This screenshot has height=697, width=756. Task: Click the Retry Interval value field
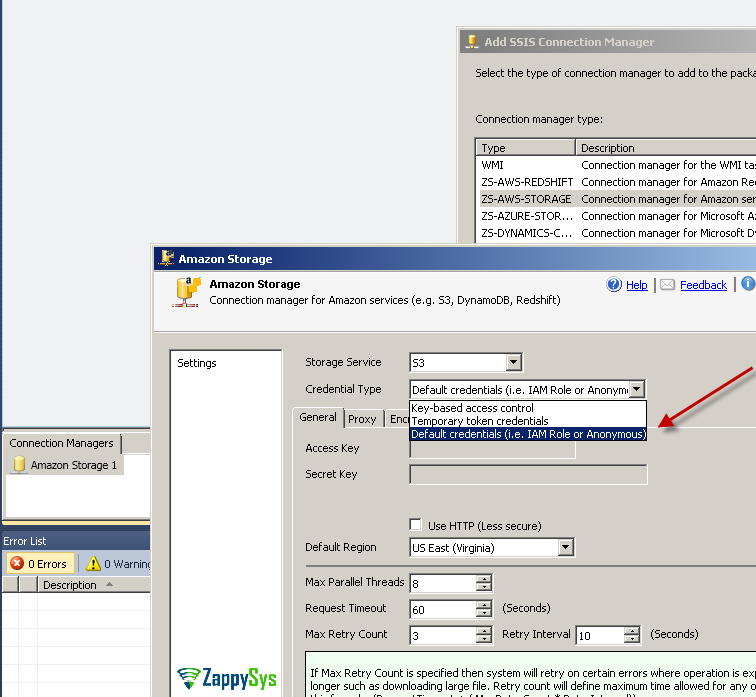tap(600, 635)
